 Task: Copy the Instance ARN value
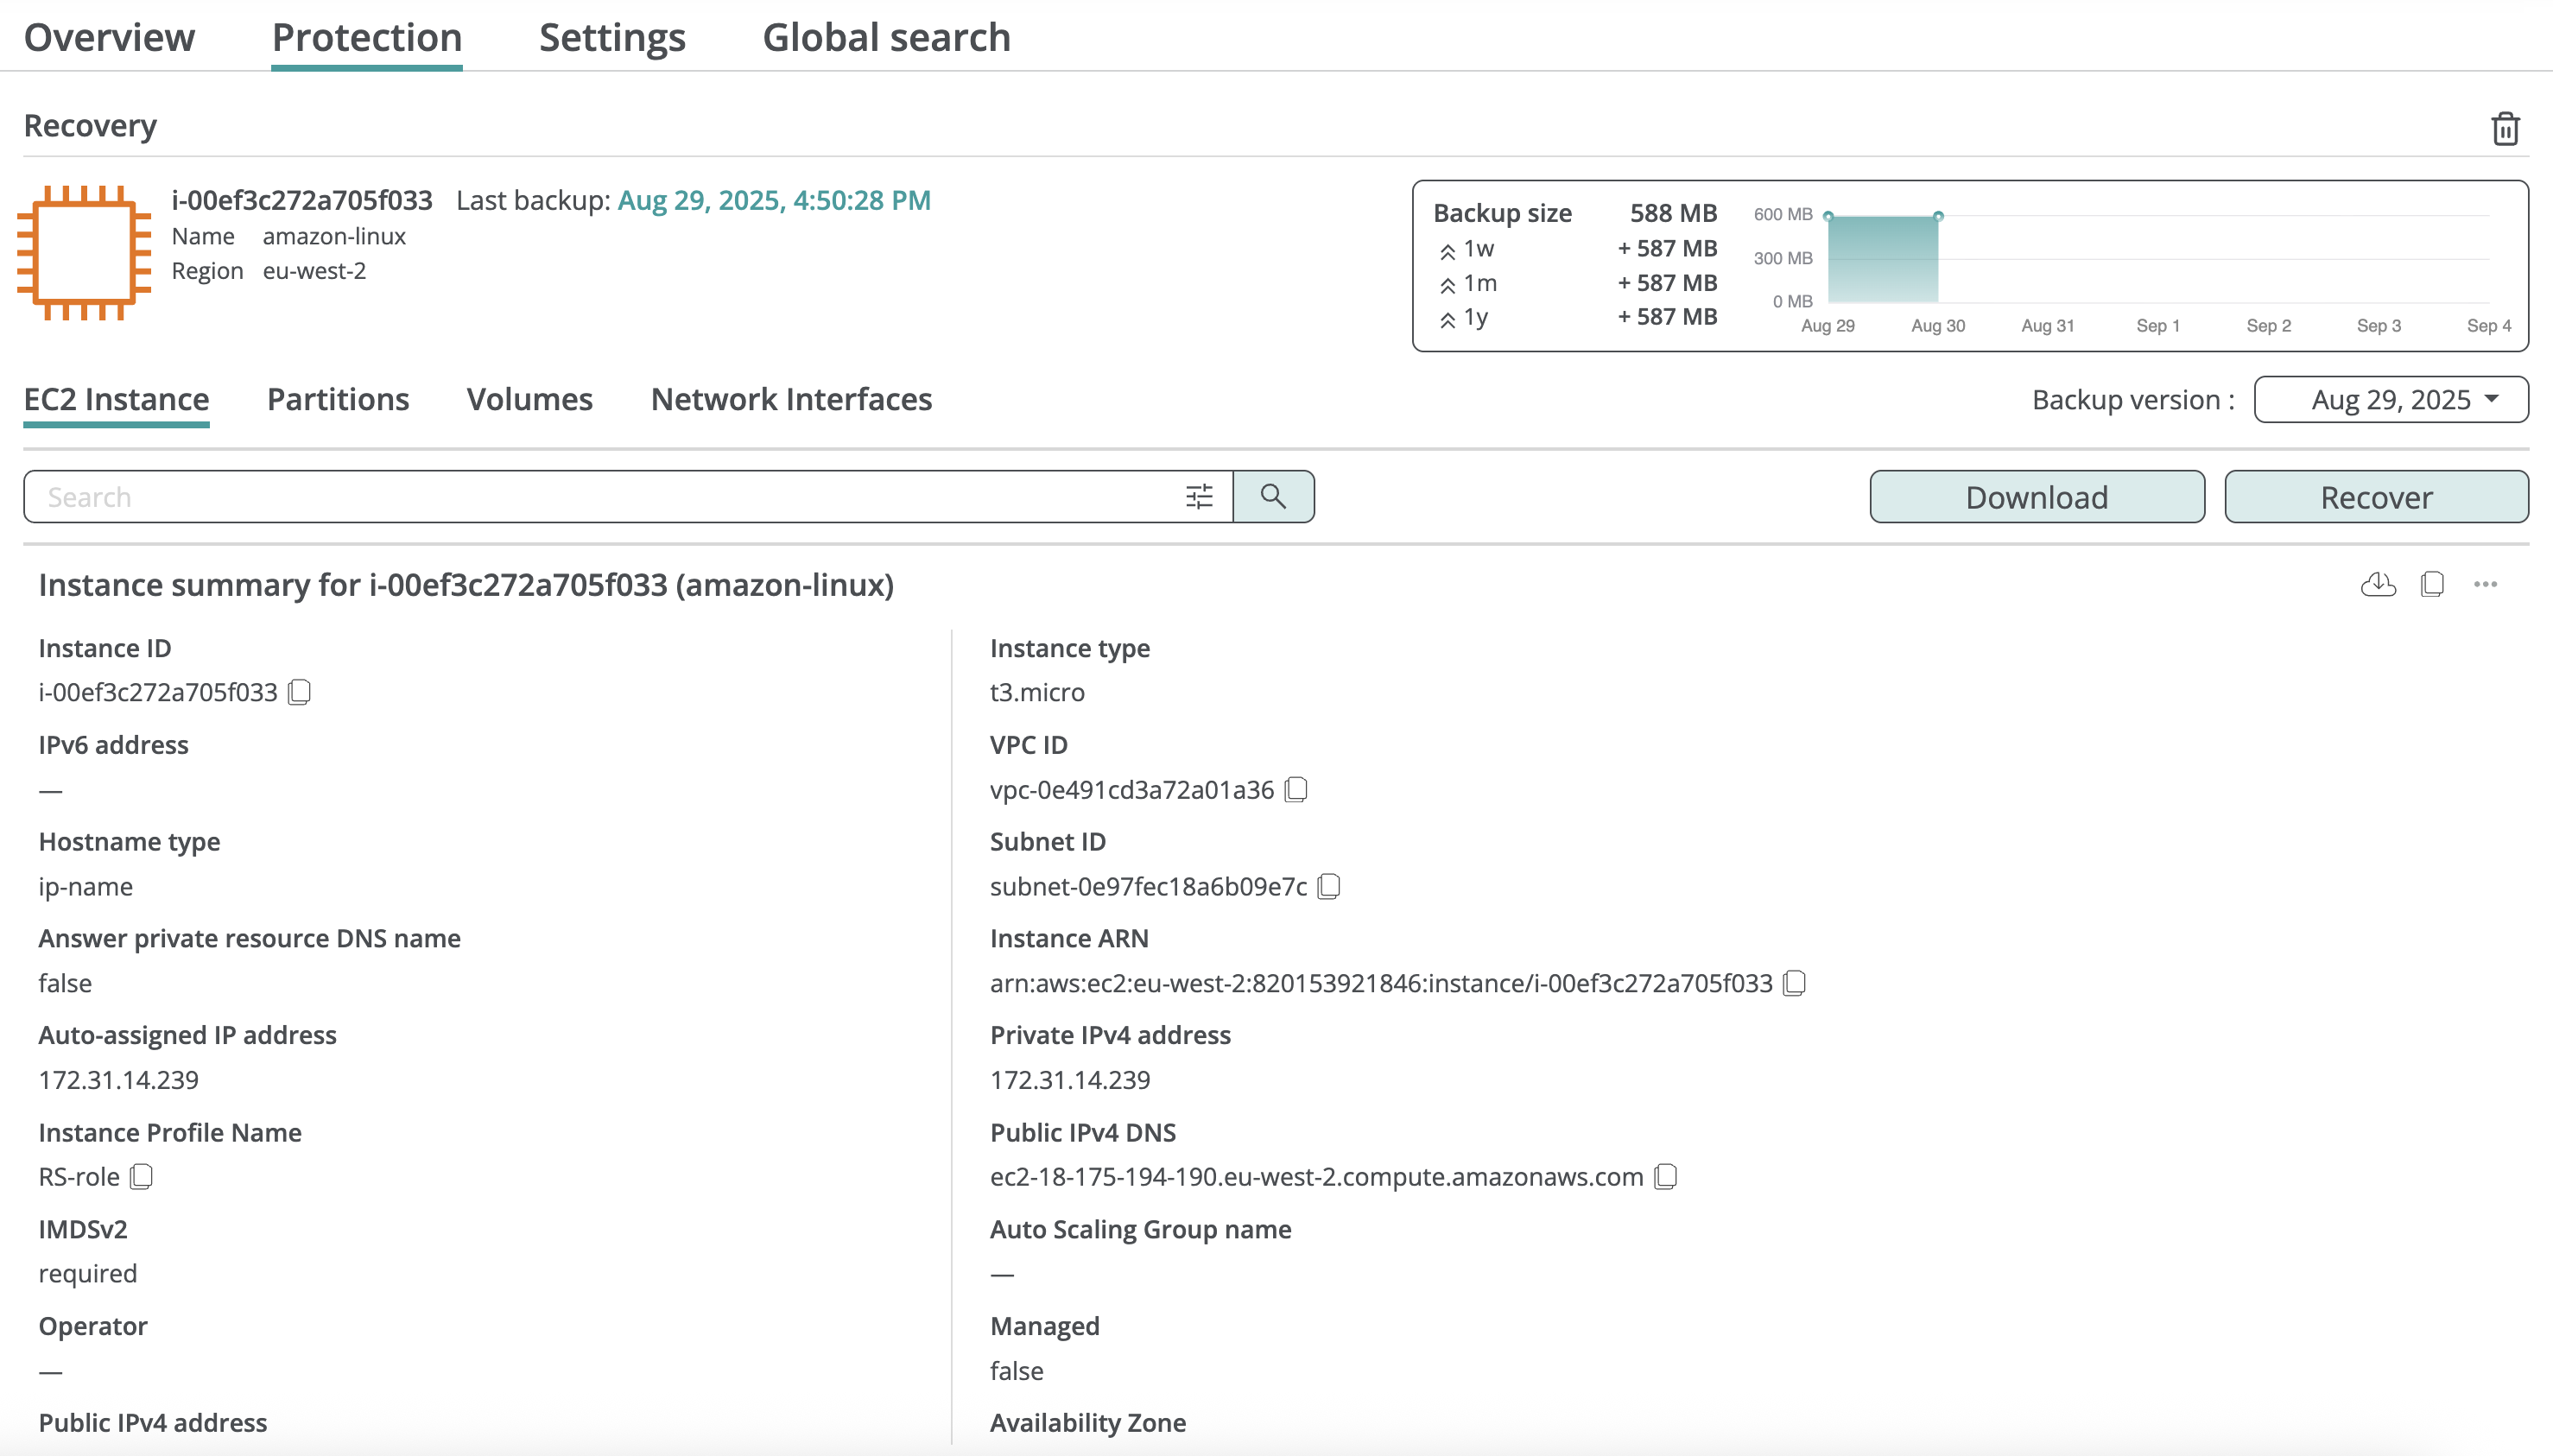point(1794,984)
